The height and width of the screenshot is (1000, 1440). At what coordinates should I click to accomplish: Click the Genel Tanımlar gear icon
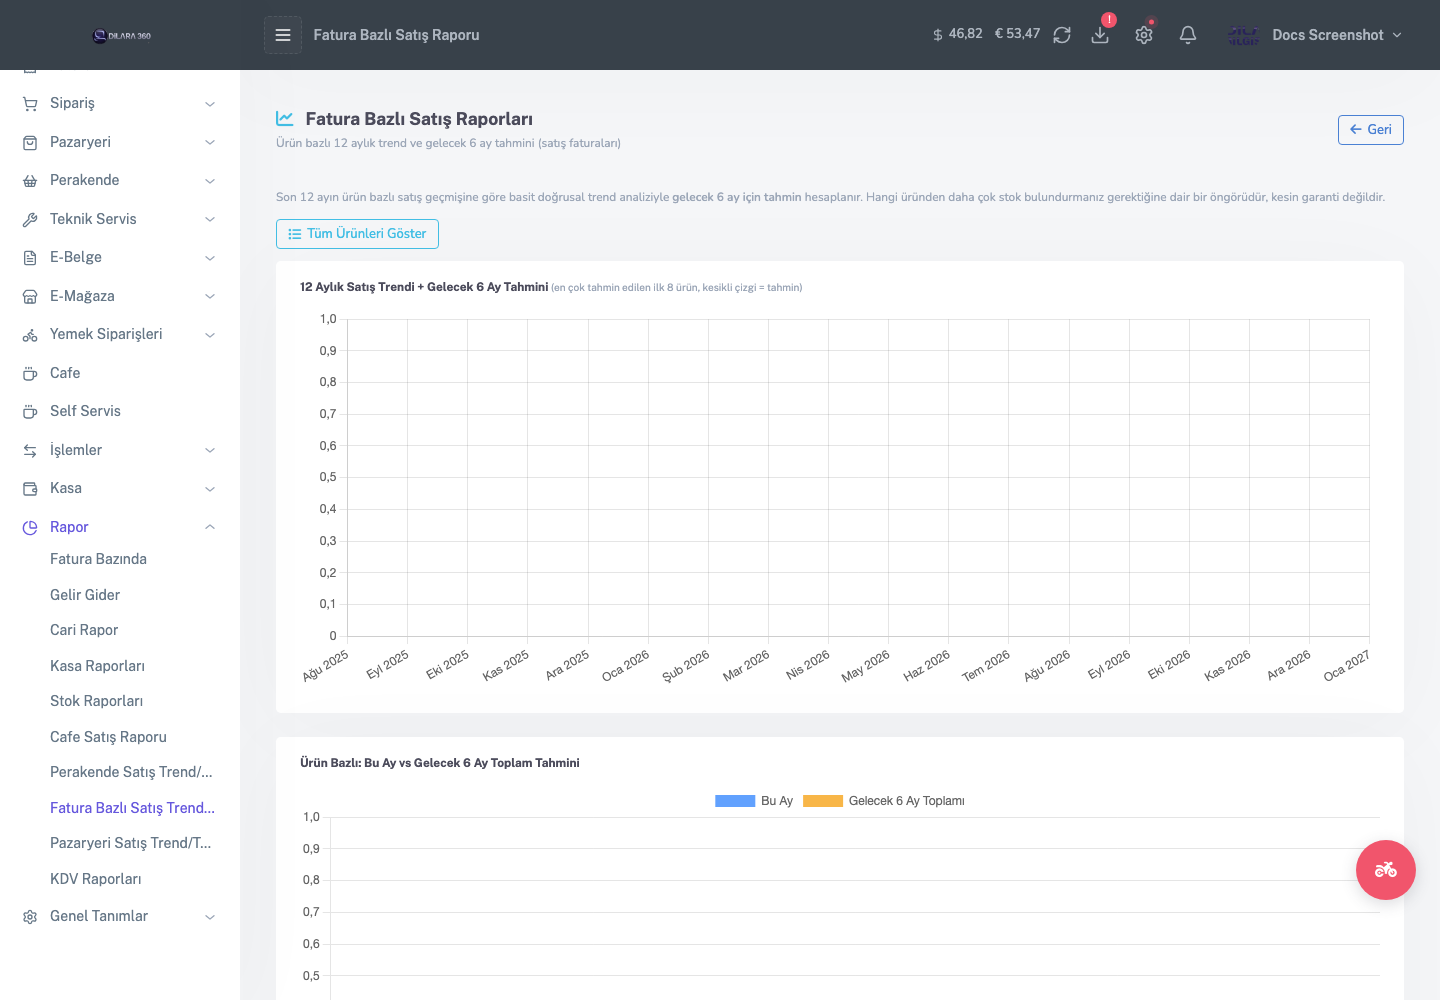(30, 916)
